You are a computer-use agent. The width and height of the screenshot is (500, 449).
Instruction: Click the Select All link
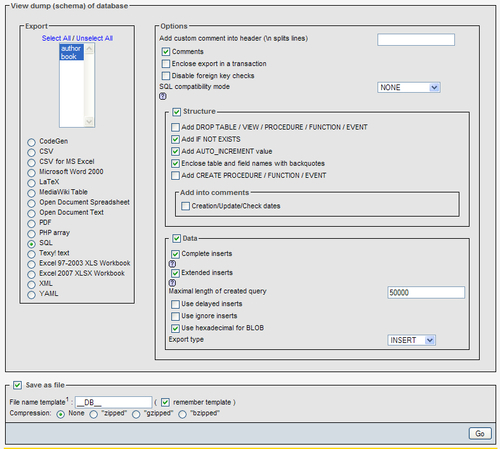click(x=56, y=38)
